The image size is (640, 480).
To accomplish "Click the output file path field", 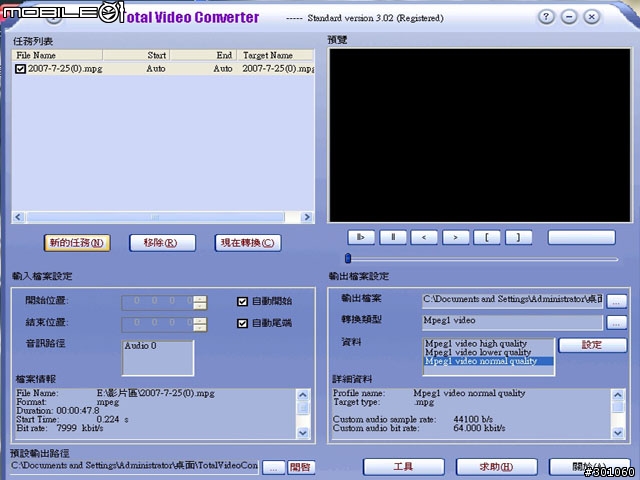I will pos(512,300).
